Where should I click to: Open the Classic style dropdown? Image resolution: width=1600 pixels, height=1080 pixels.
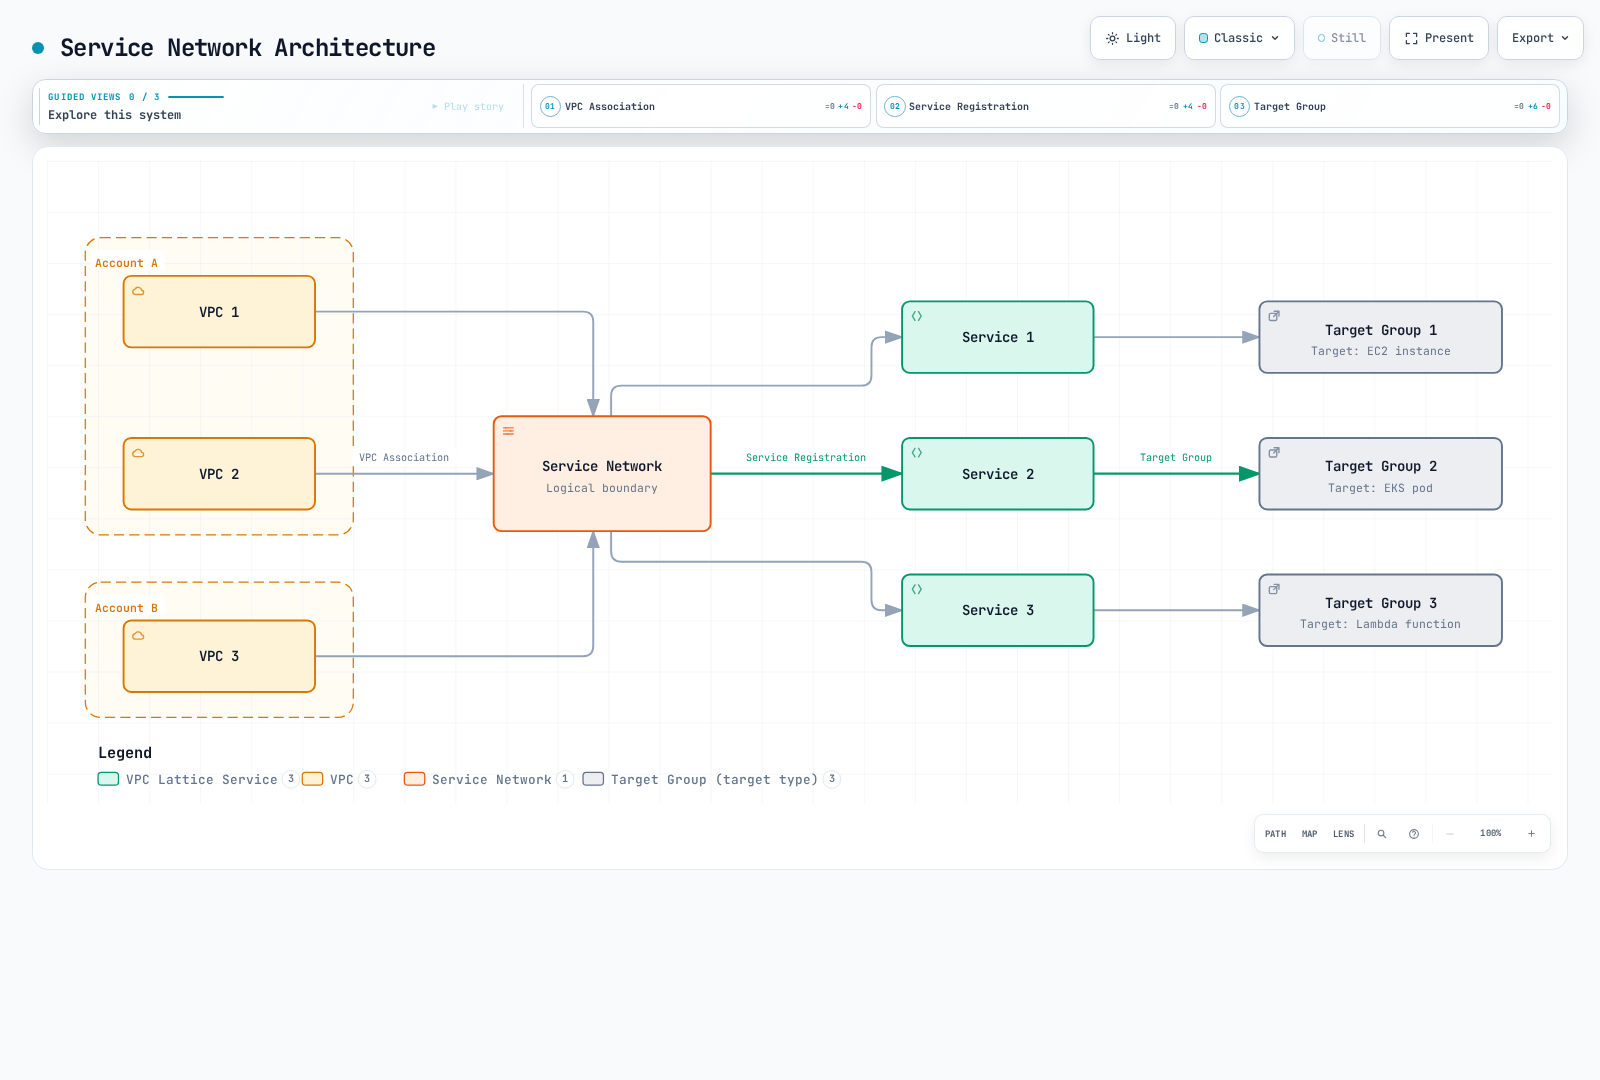tap(1239, 38)
